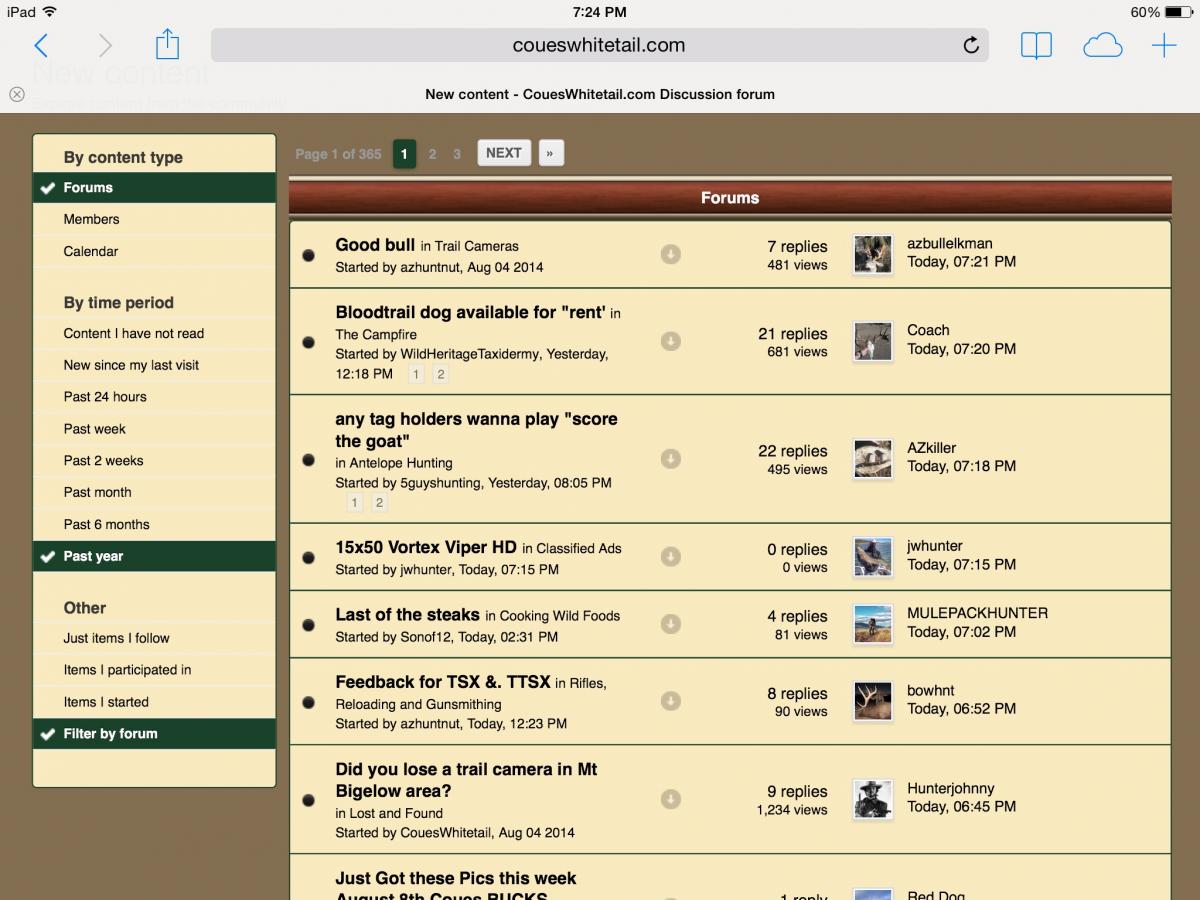The image size is (1200, 900).
Task: Filter by Past 2 weeks
Action: pyautogui.click(x=154, y=461)
